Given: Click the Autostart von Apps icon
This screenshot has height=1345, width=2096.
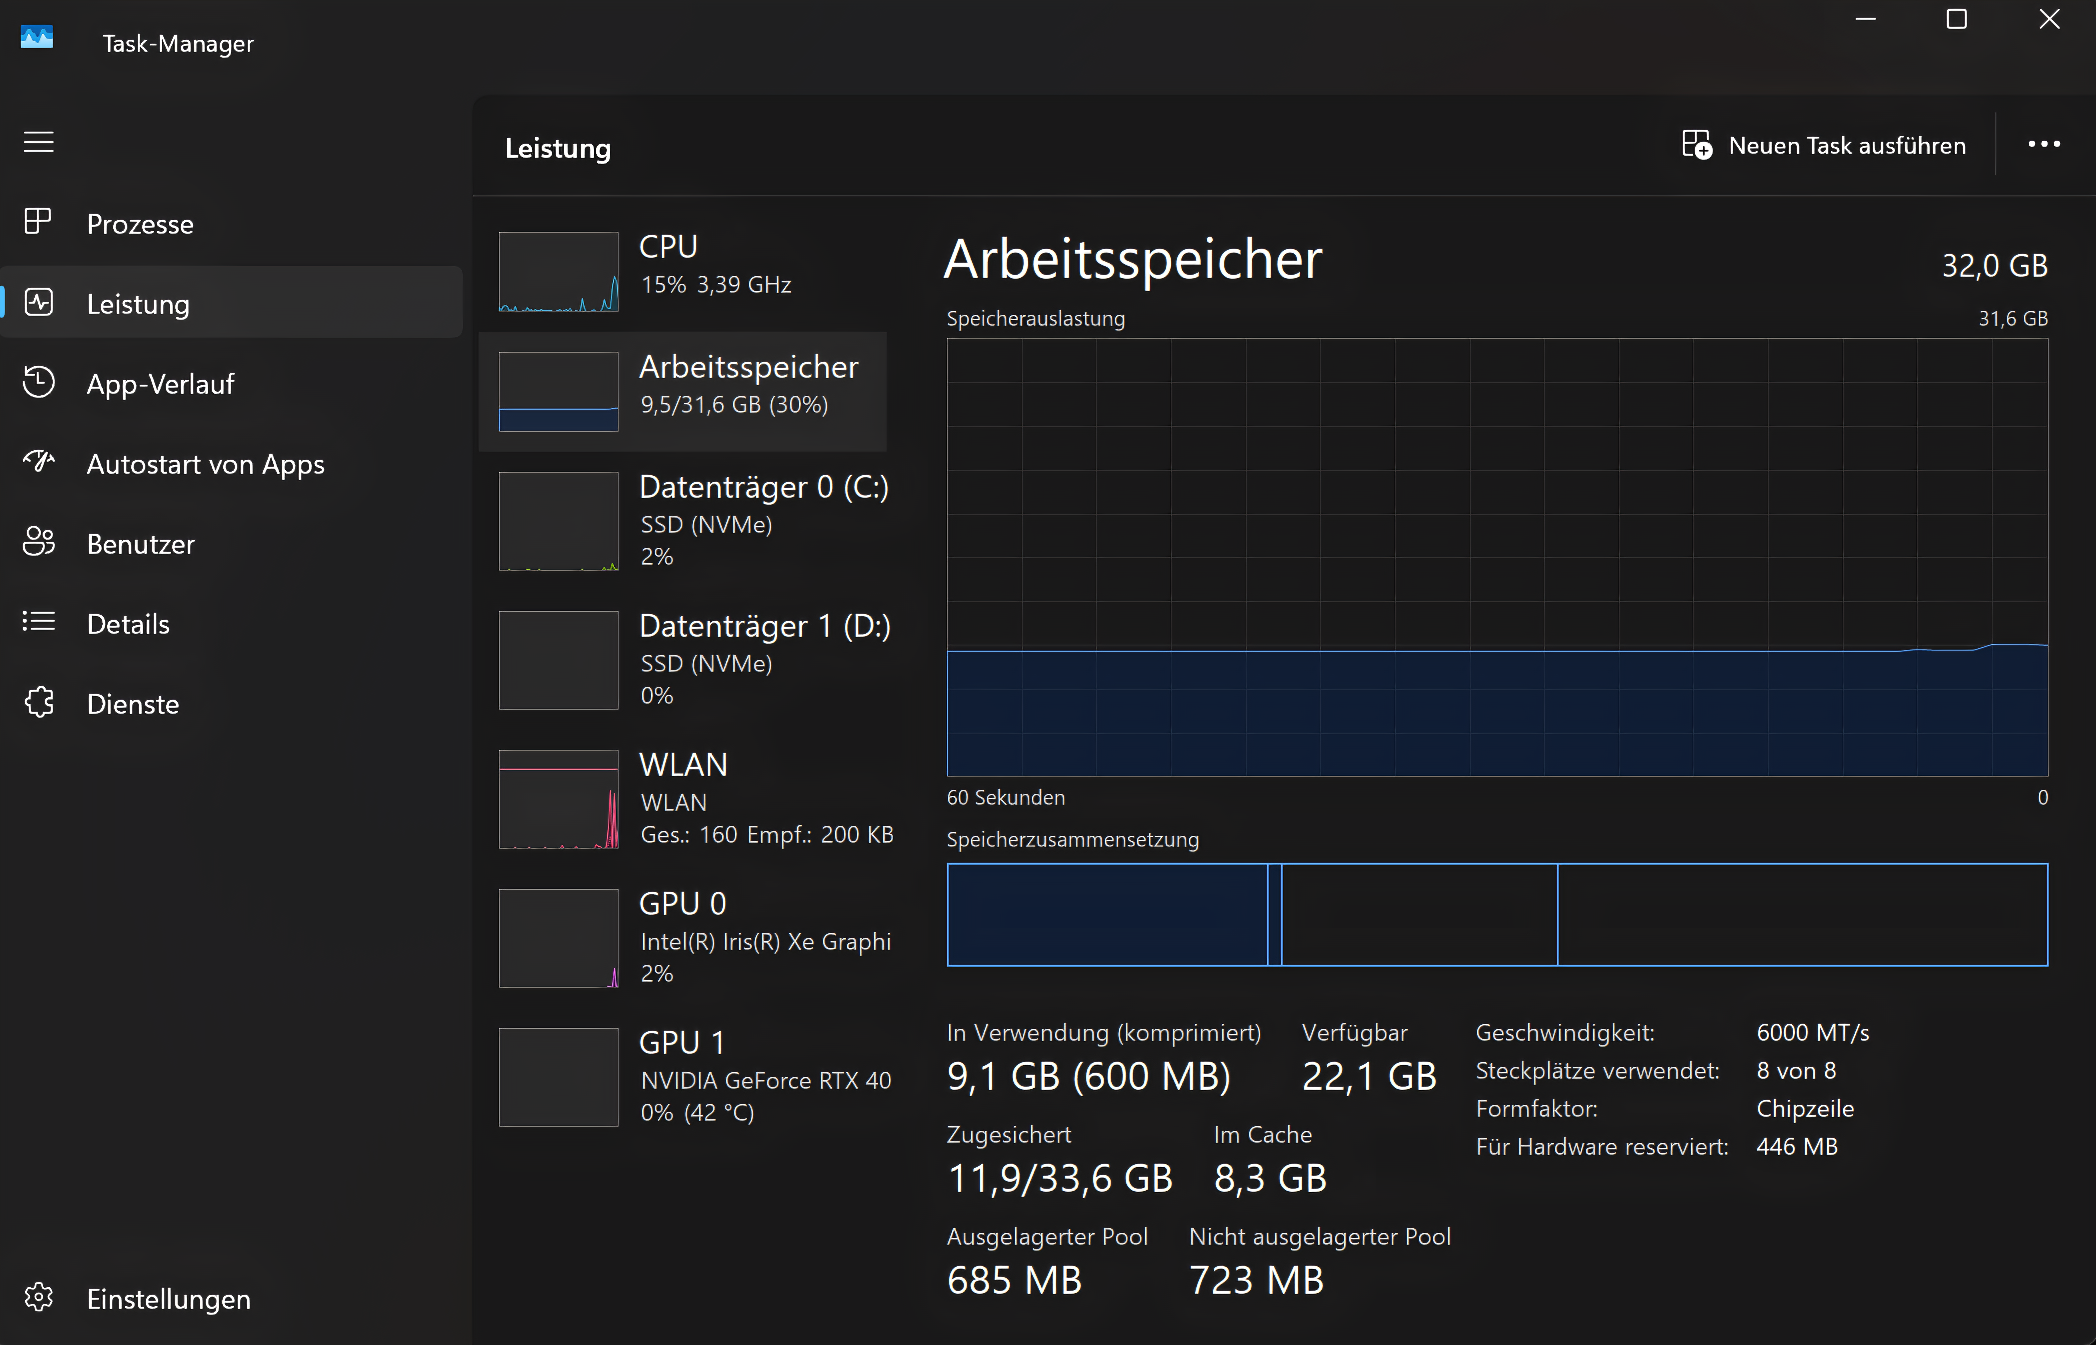Looking at the screenshot, I should (38, 462).
